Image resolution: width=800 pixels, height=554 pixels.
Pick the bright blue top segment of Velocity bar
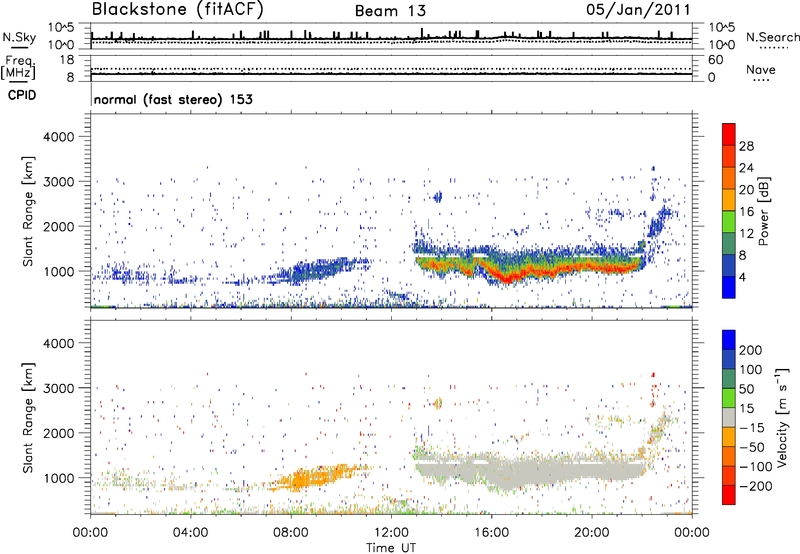(729, 340)
